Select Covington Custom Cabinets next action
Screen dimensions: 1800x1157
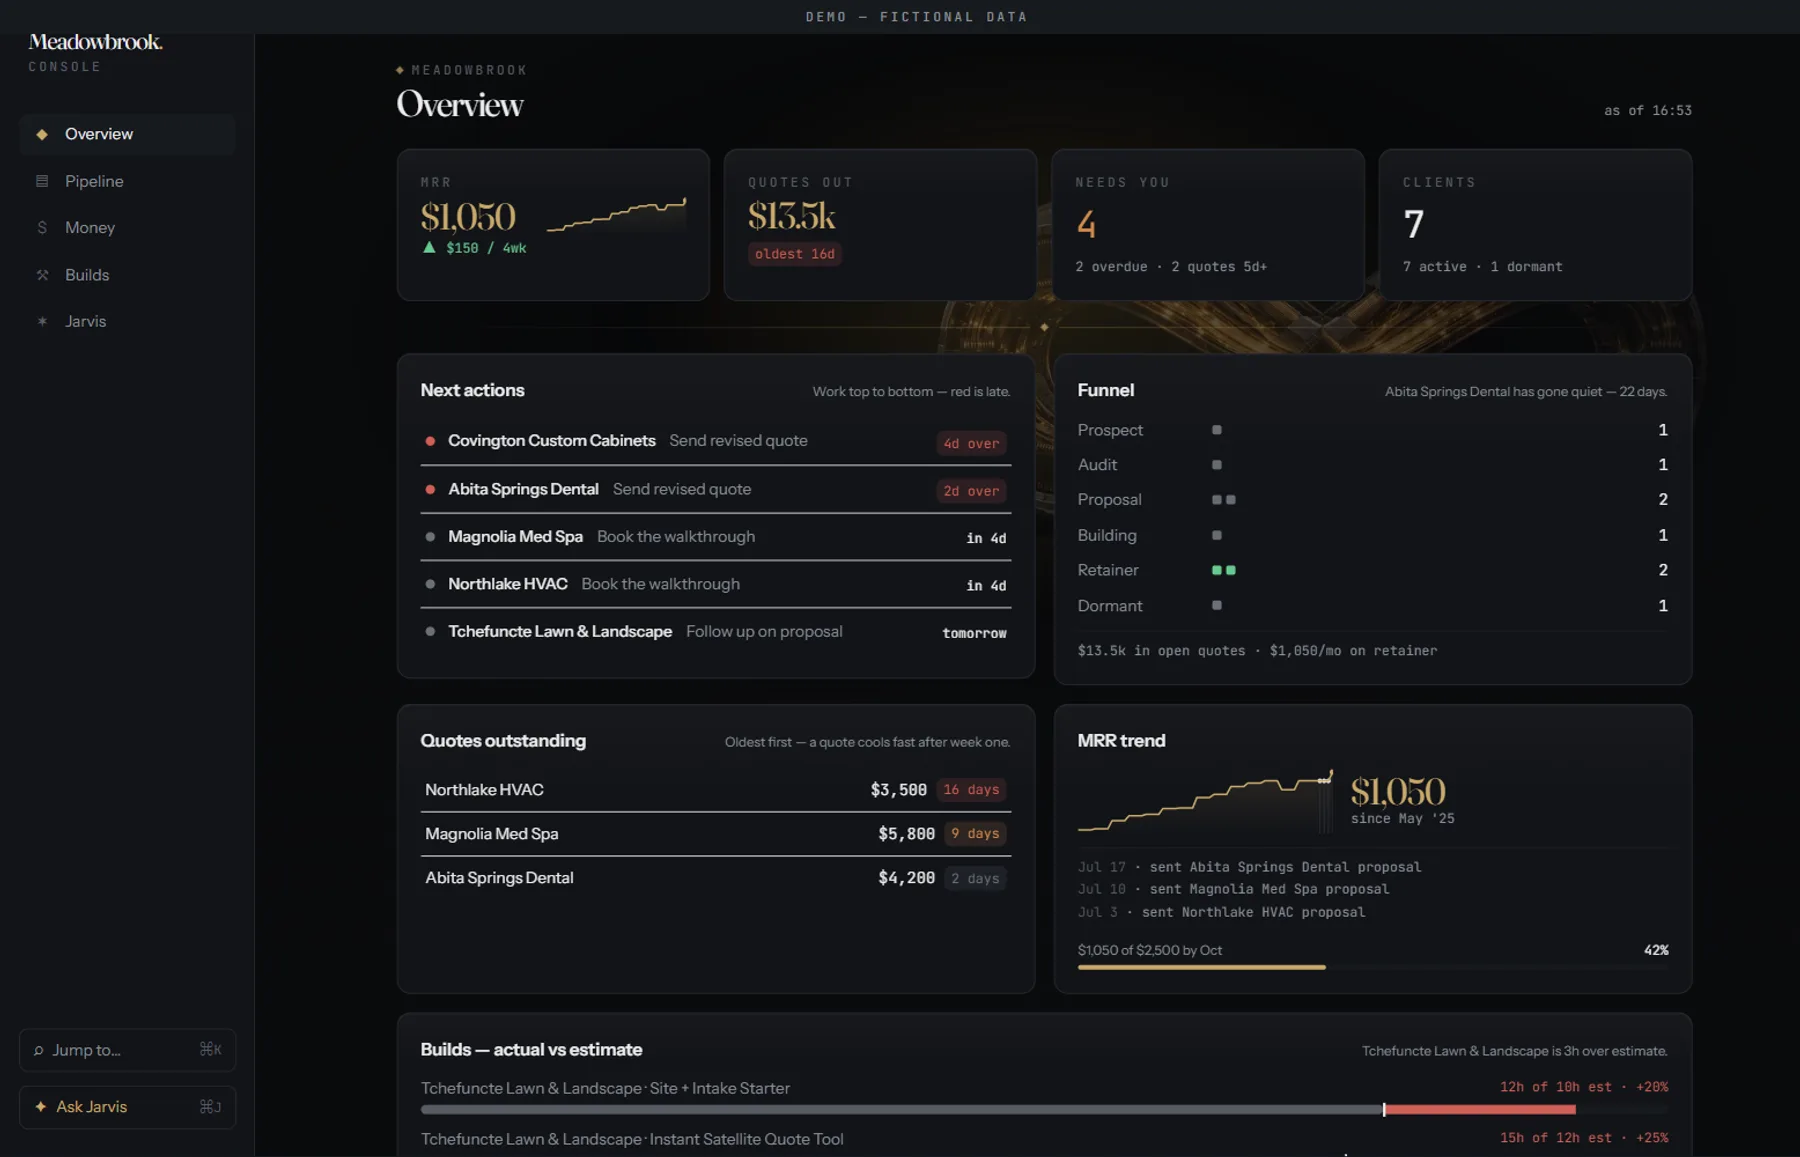pyautogui.click(x=716, y=441)
